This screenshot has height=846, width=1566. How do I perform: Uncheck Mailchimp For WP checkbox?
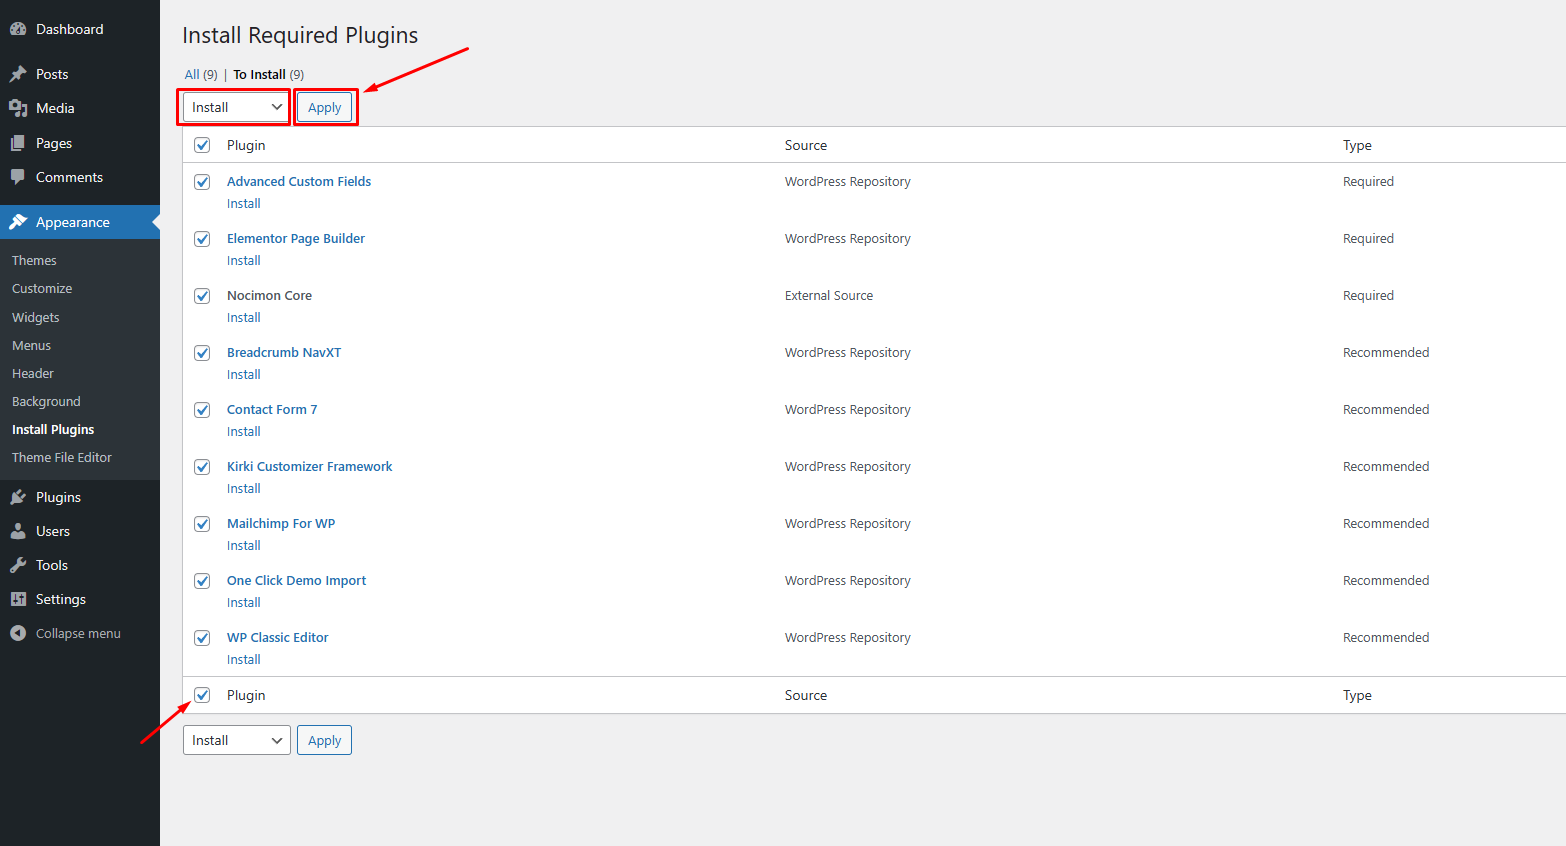(202, 524)
